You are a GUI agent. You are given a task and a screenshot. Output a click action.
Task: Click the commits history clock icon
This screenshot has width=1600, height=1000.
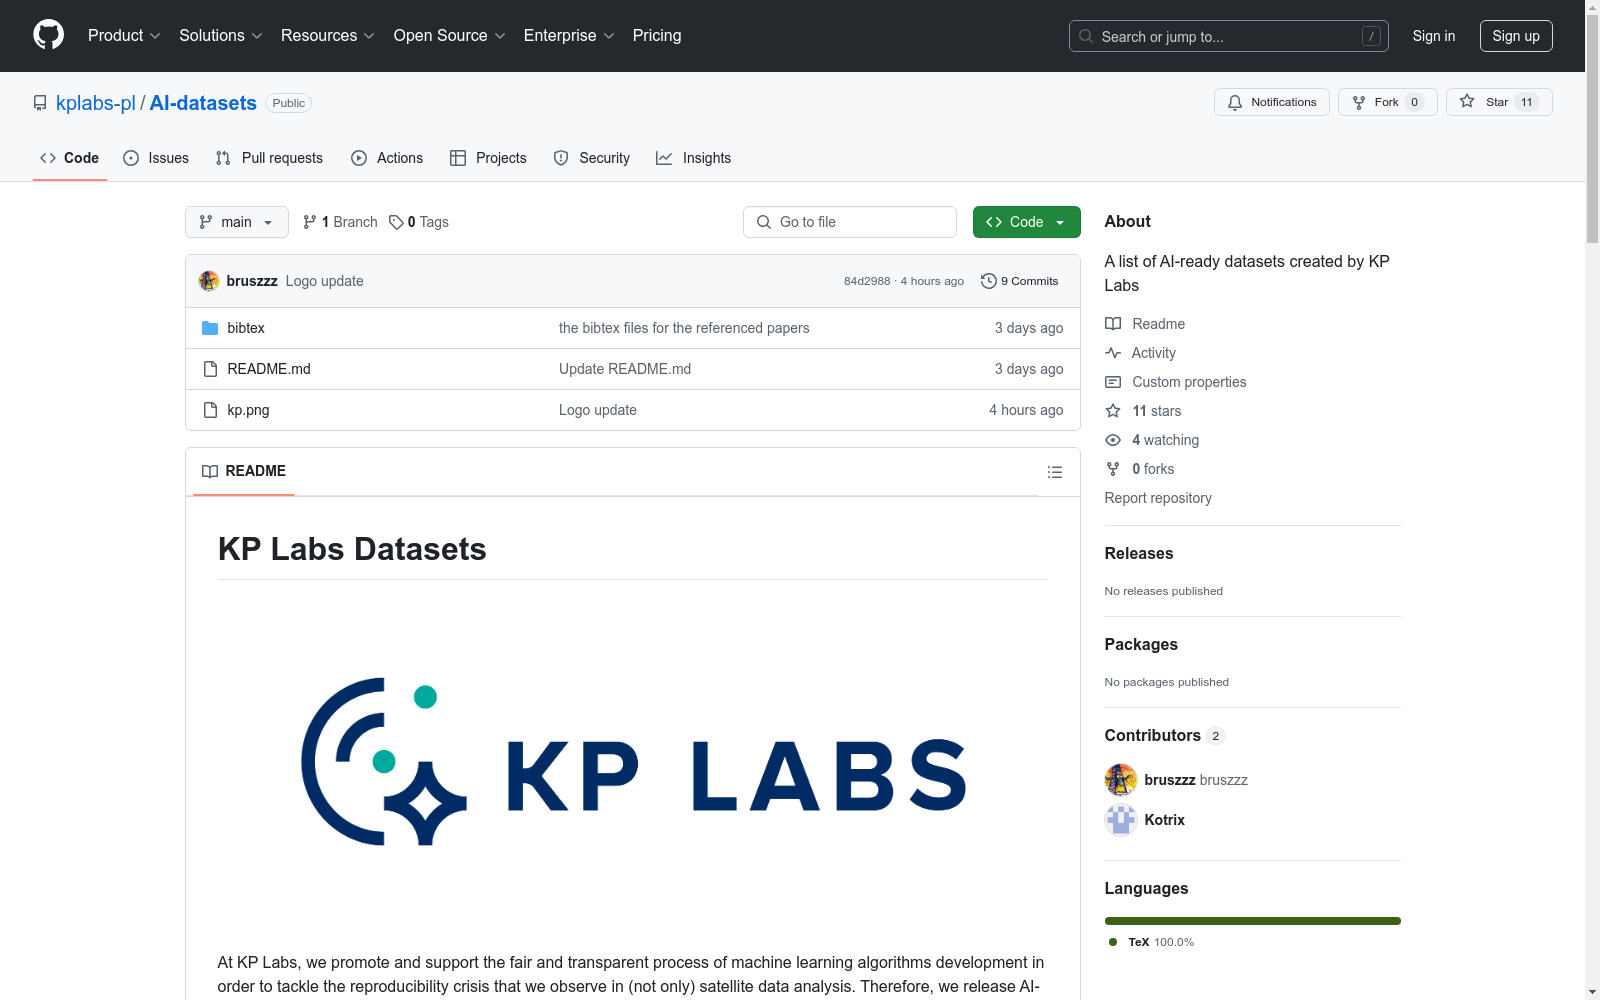989,281
